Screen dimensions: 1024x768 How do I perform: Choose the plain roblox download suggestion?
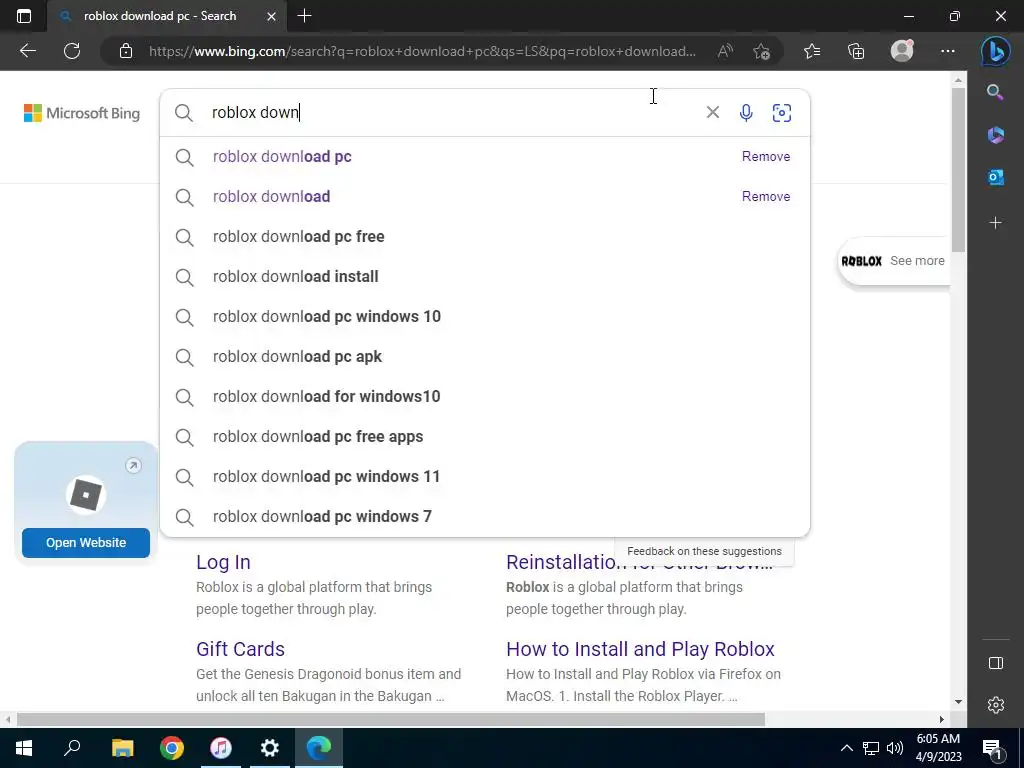[x=485, y=197]
